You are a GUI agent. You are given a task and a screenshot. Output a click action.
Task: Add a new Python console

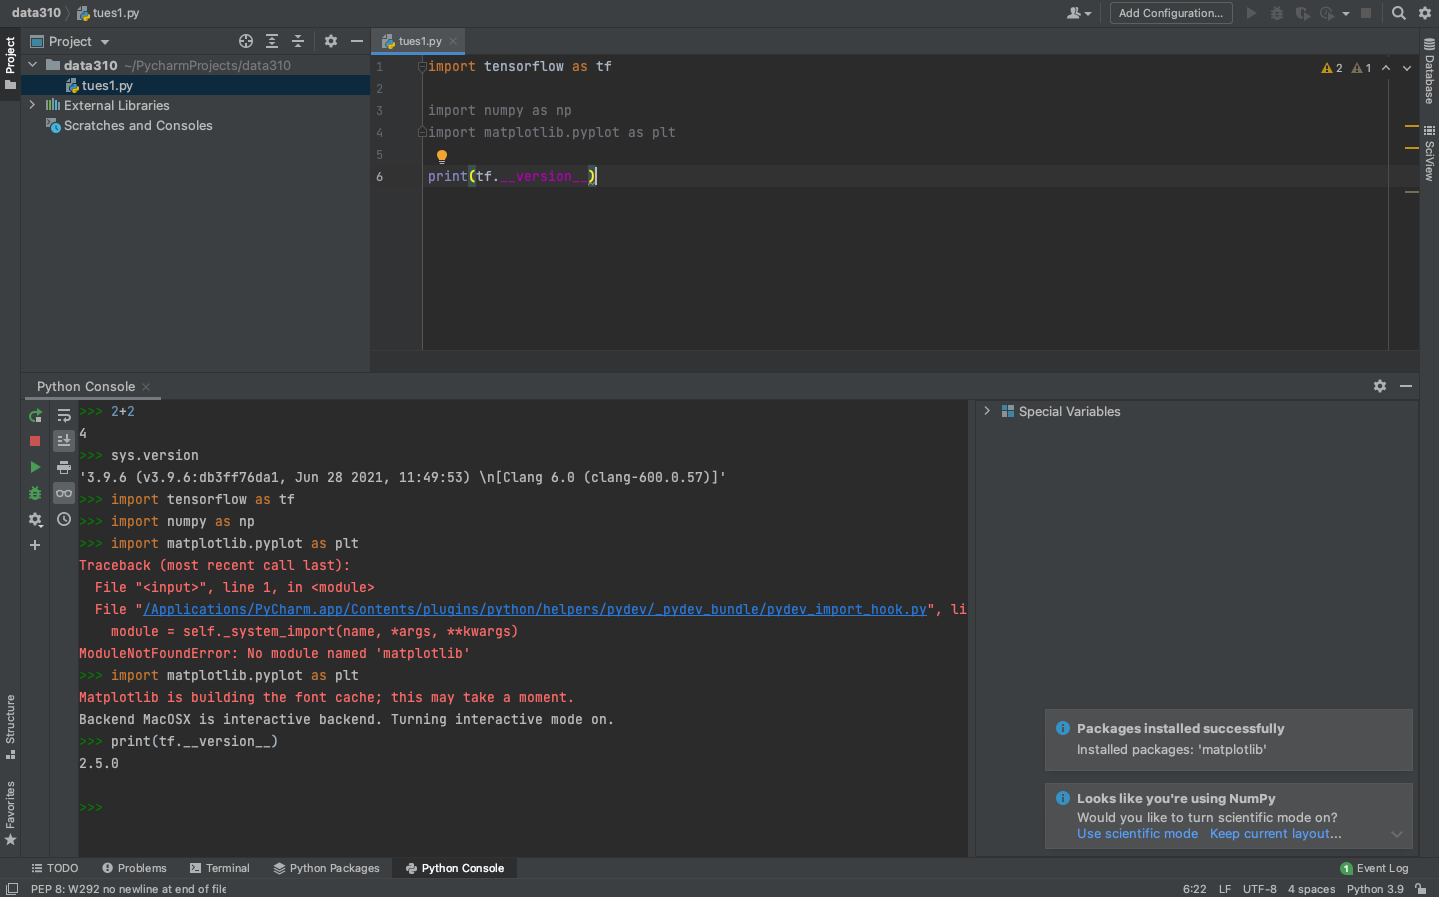[35, 545]
